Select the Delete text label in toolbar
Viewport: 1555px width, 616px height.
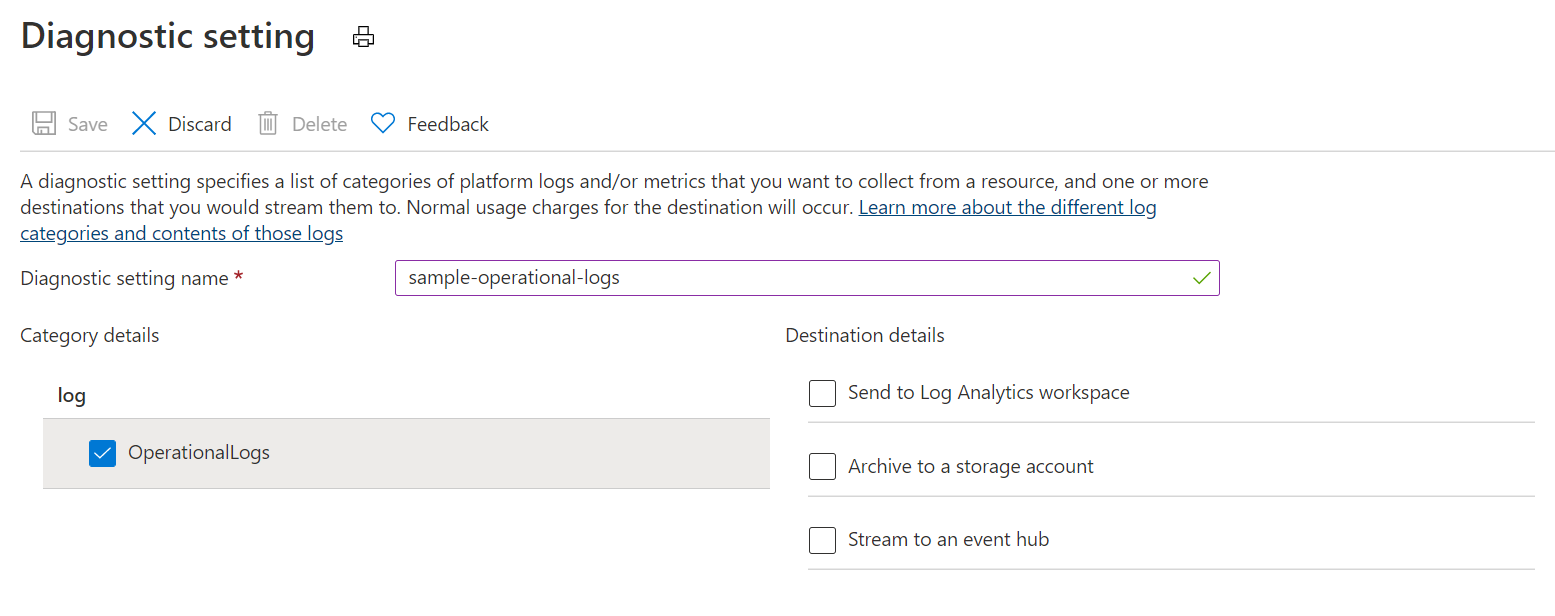(x=319, y=124)
